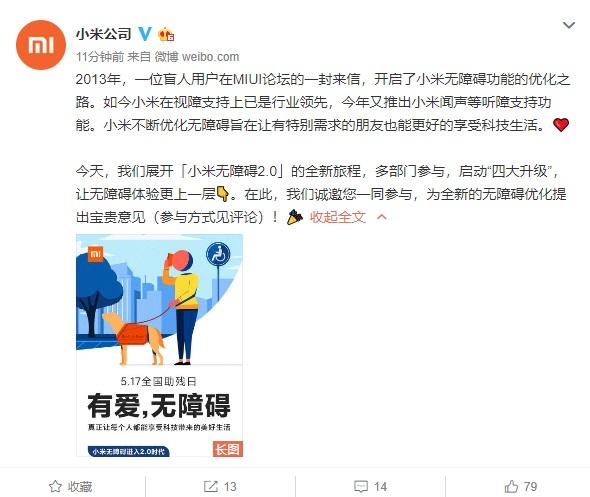The width and height of the screenshot is (590, 497).
Task: Click the red heart emoji in post
Action: coord(561,125)
